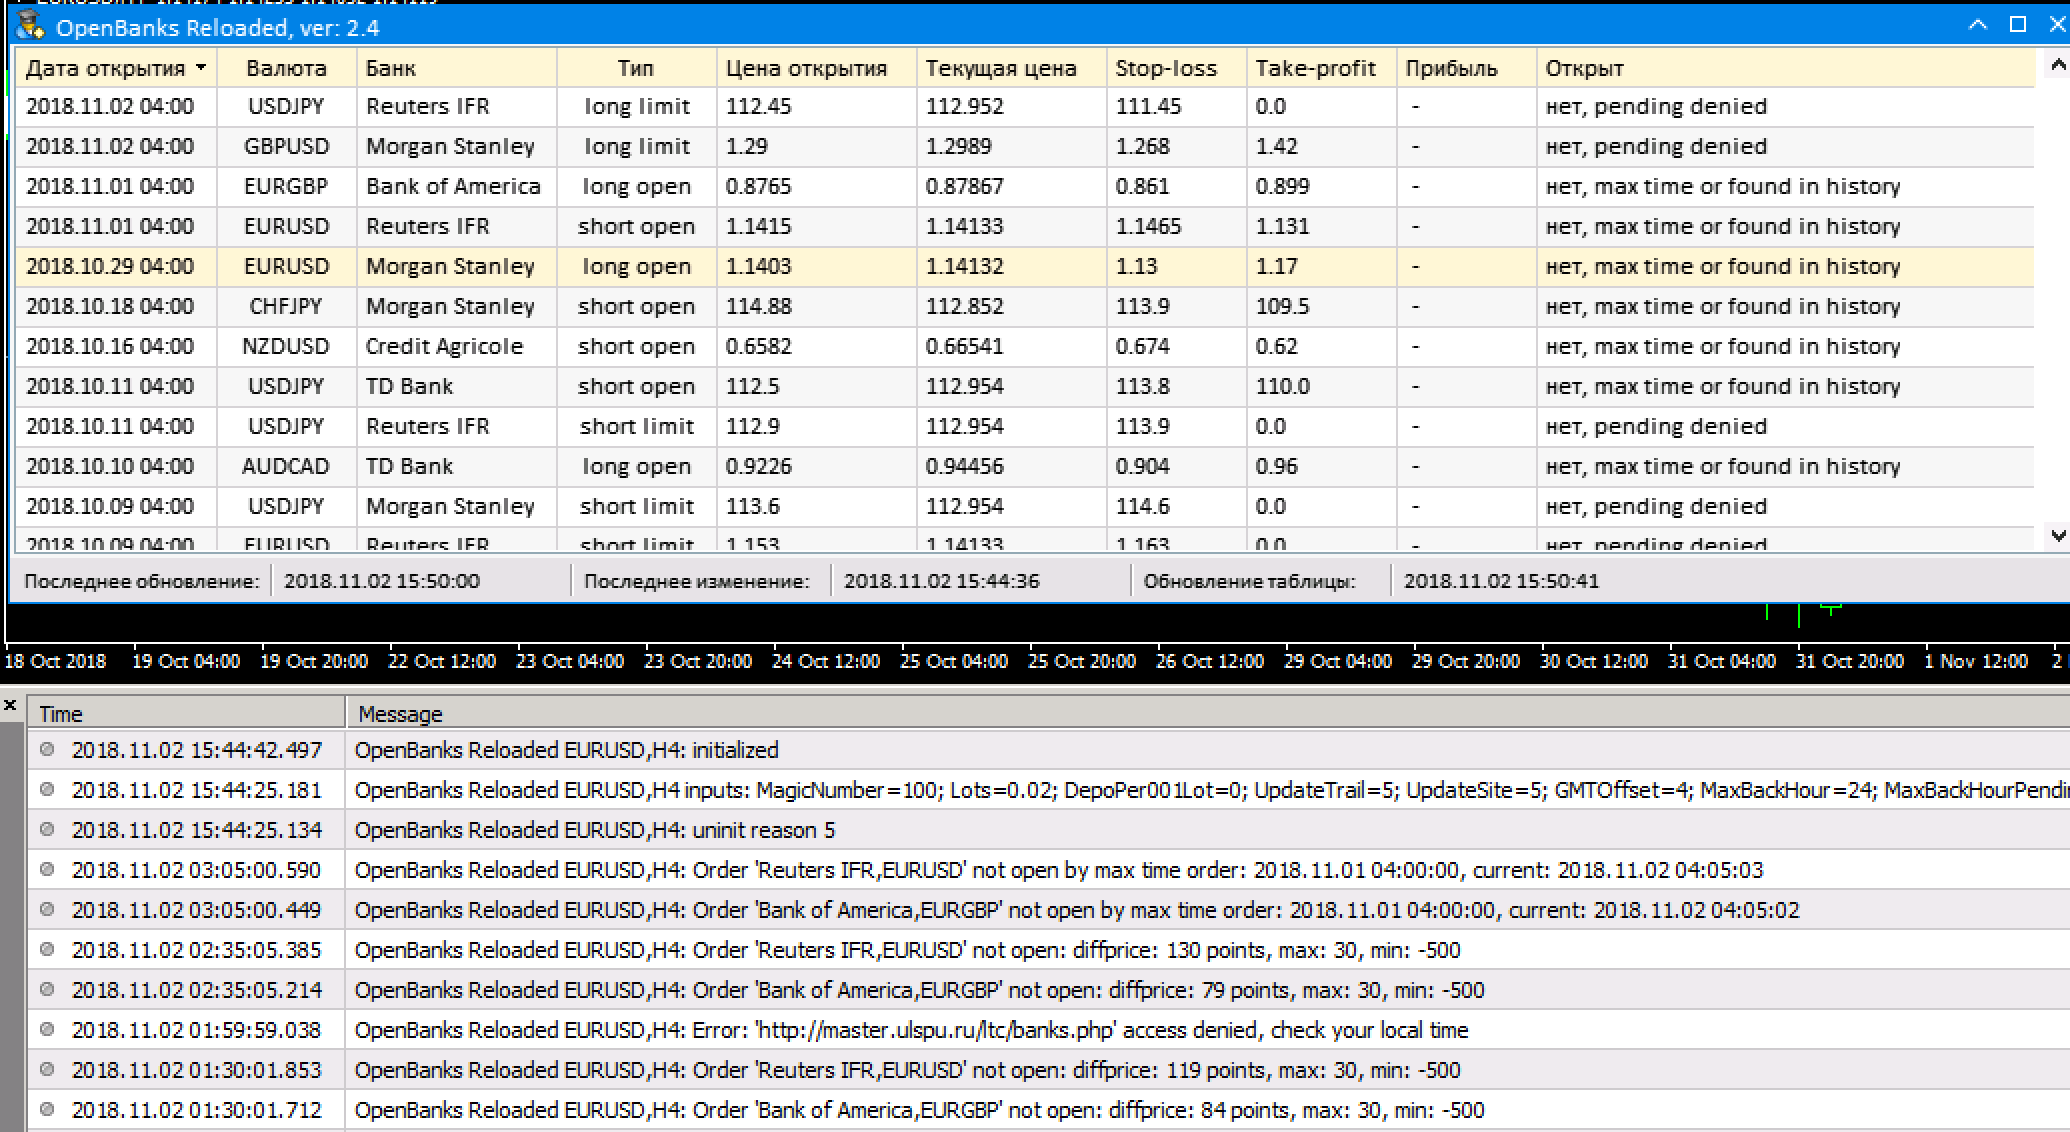The height and width of the screenshot is (1132, 2070).
Task: Click the 'Открыт' column header
Action: point(1785,68)
